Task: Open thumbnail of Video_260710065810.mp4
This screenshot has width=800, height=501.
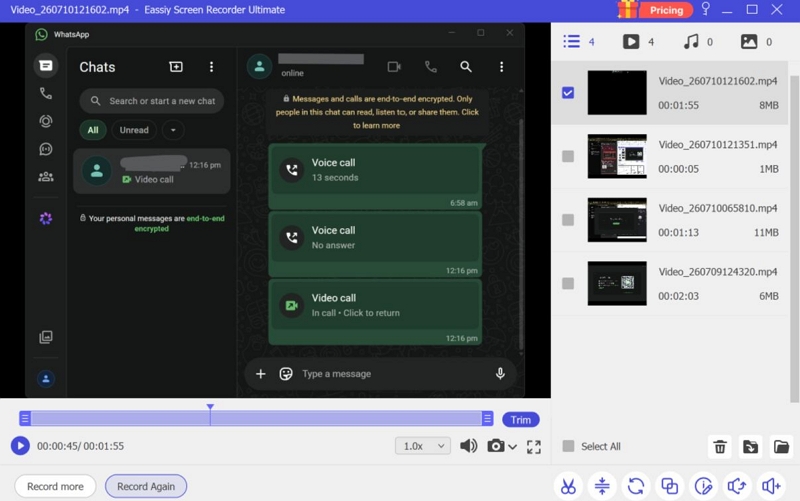Action: 617,220
